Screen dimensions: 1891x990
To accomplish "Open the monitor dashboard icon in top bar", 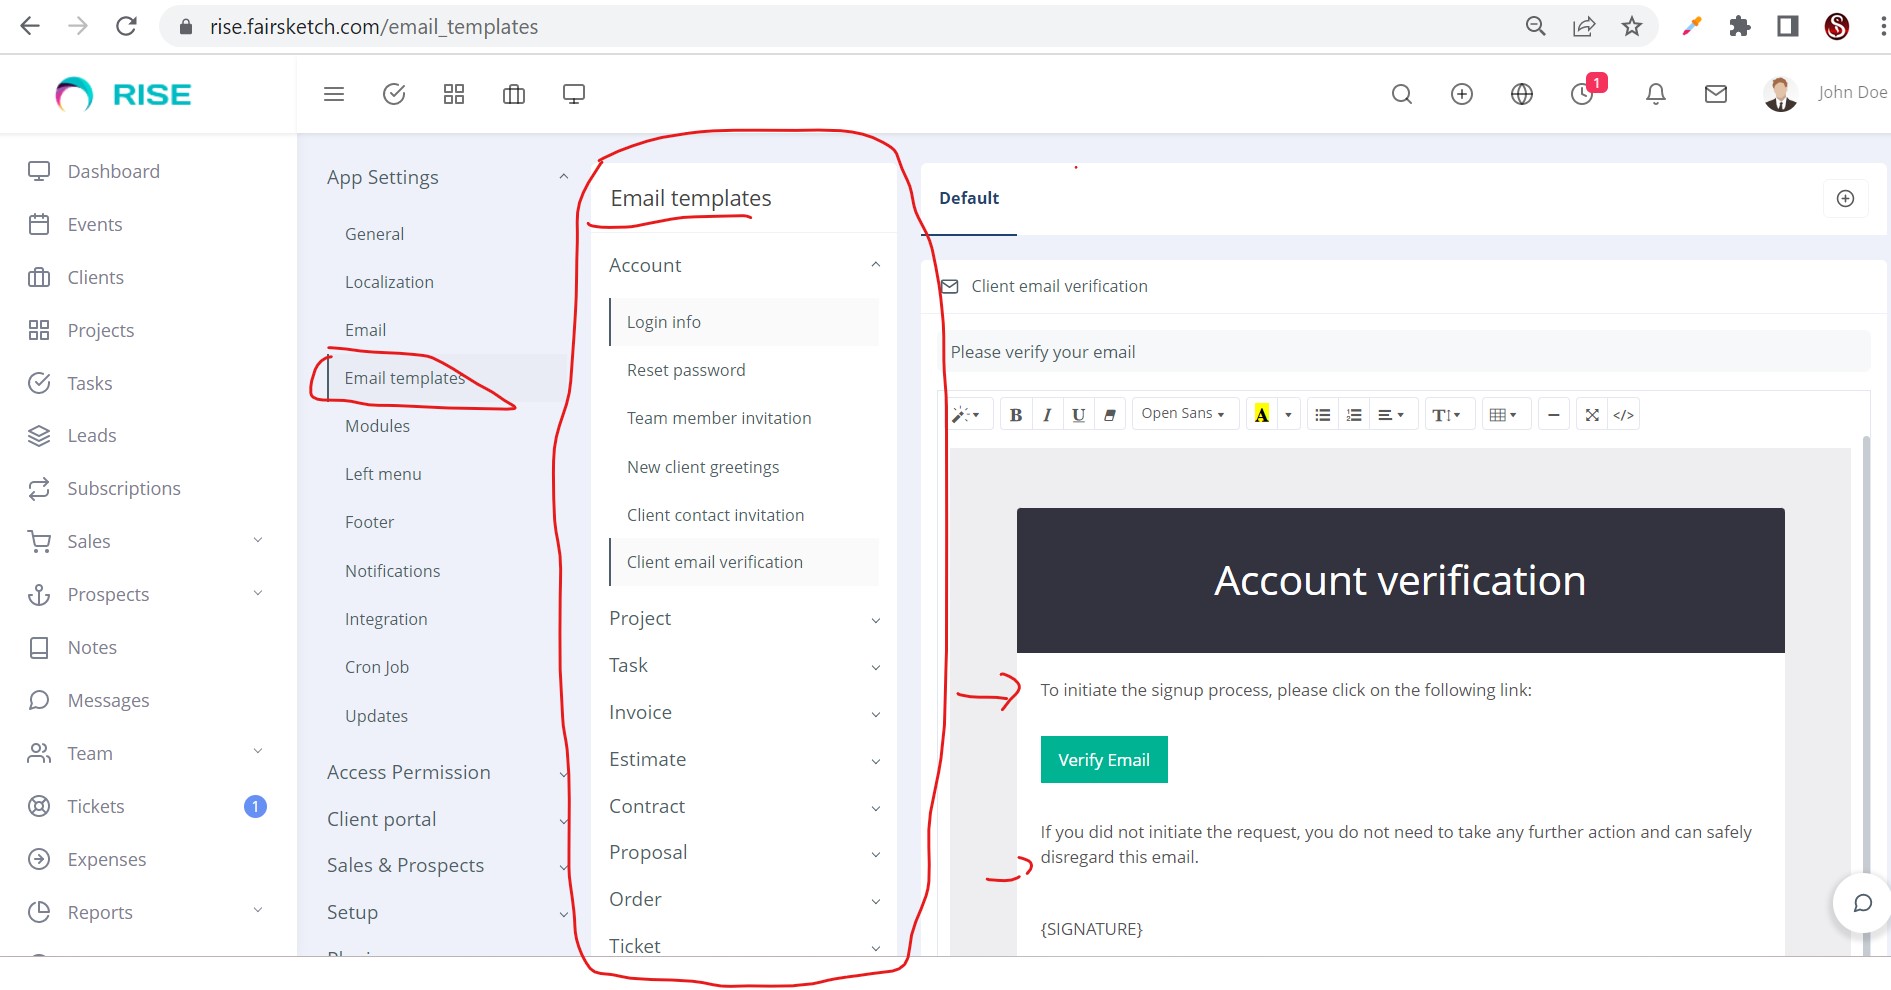I will point(574,94).
